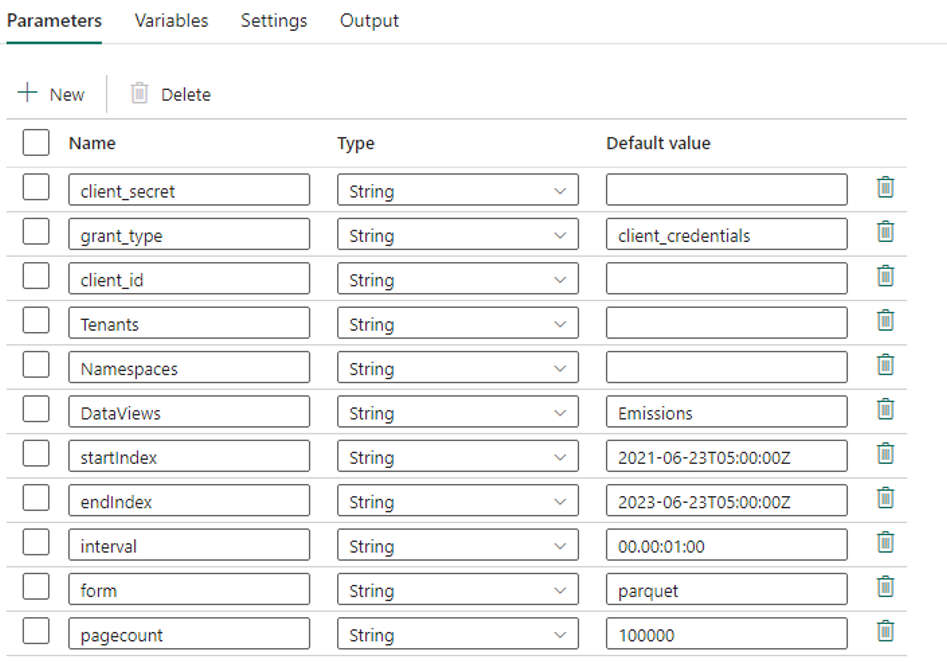Check the endIndex row checkbox
Viewport: 947px width, 663px height.
[36, 498]
